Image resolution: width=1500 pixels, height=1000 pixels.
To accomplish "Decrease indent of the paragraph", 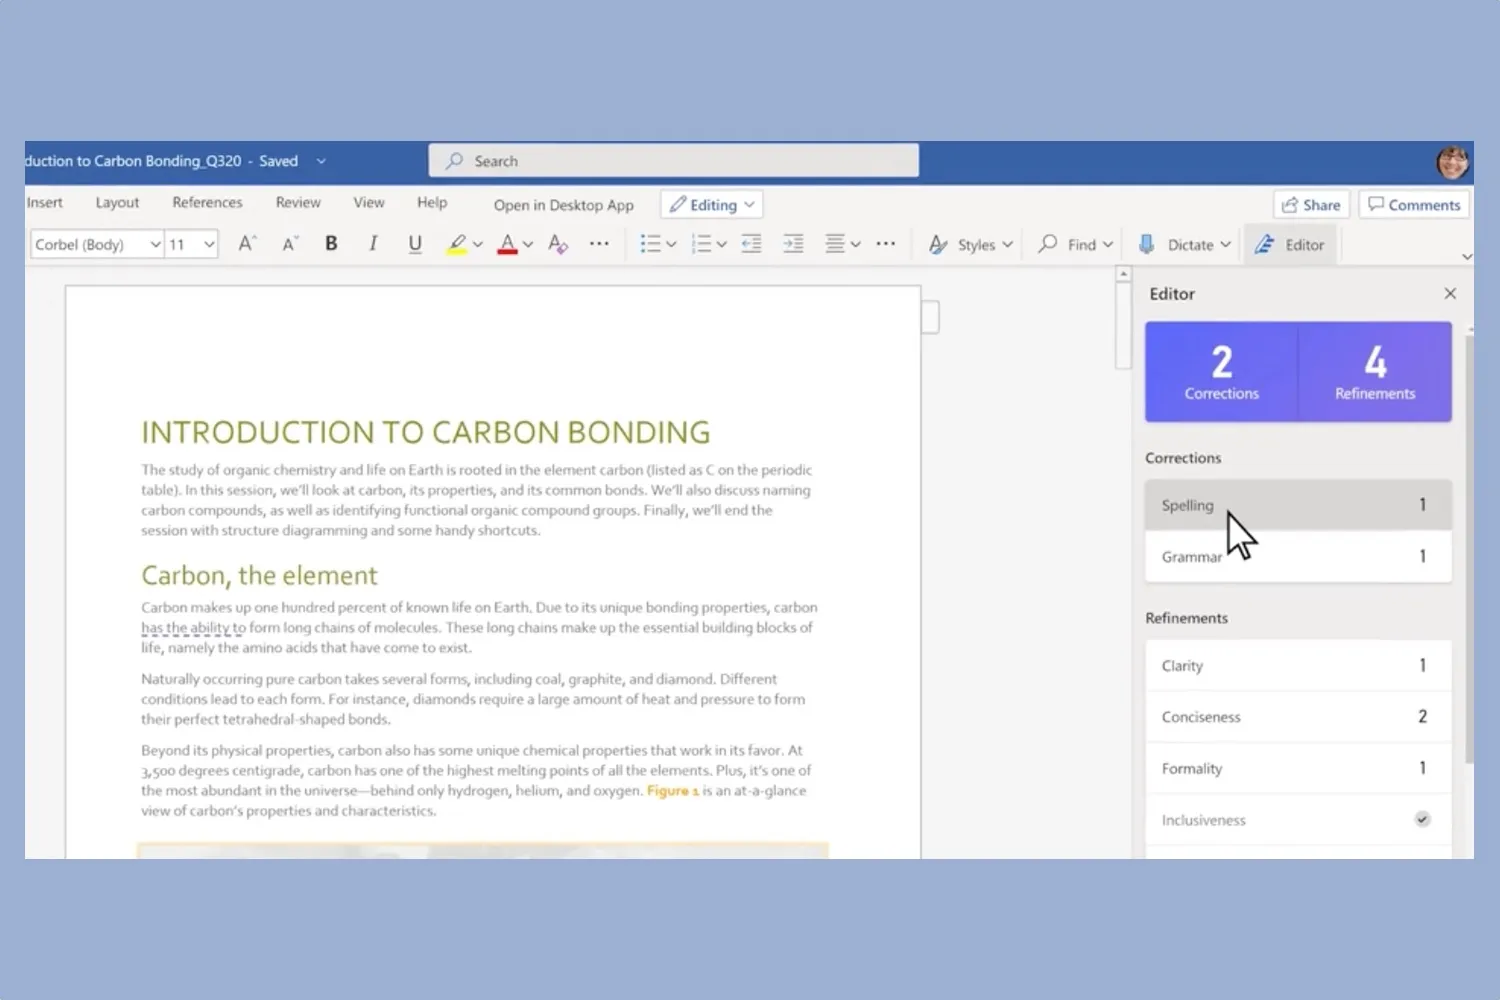I will [x=751, y=244].
